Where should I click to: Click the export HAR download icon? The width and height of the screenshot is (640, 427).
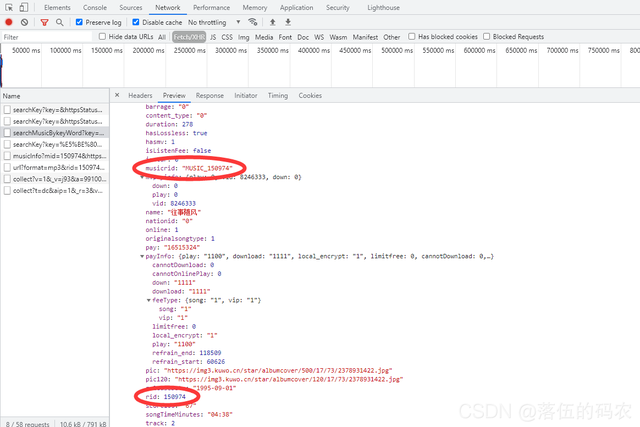pos(288,22)
